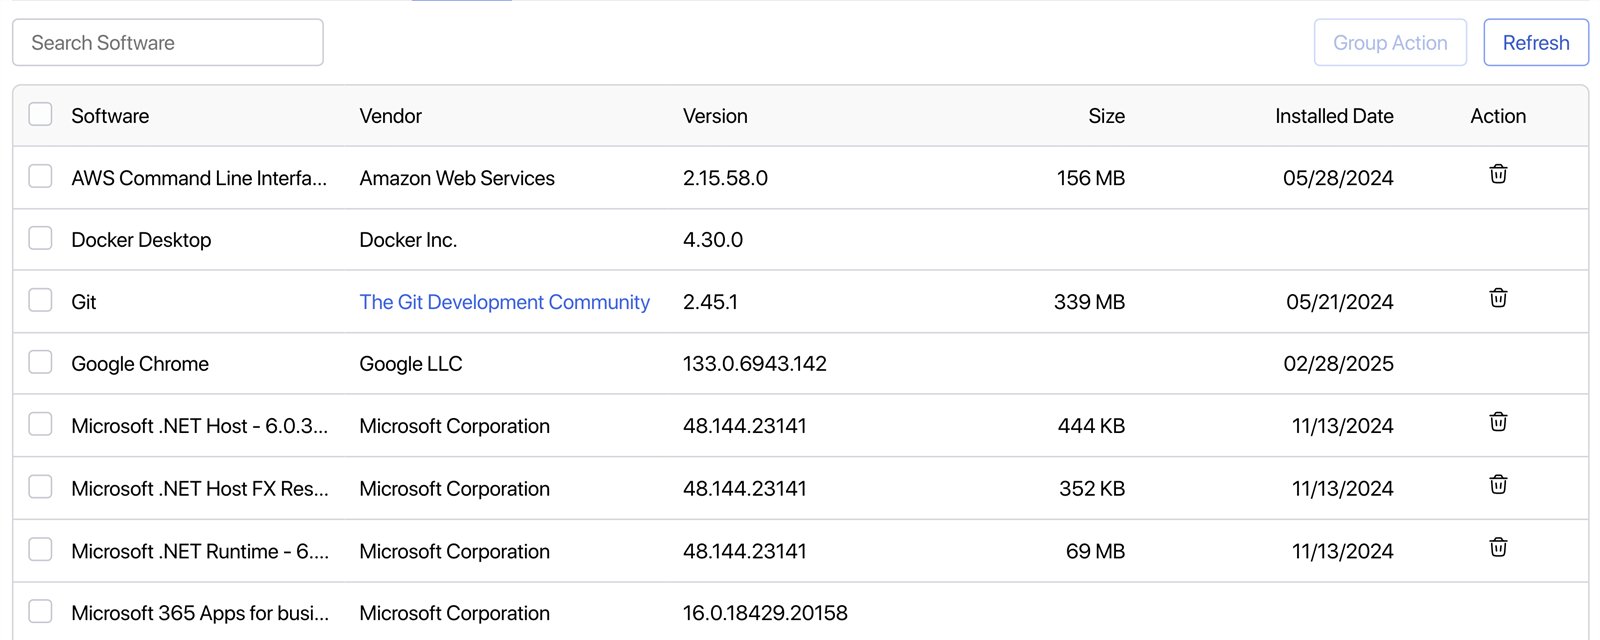Click the Docker Desktop software name
Viewport: 1600px width, 640px height.
click(141, 240)
